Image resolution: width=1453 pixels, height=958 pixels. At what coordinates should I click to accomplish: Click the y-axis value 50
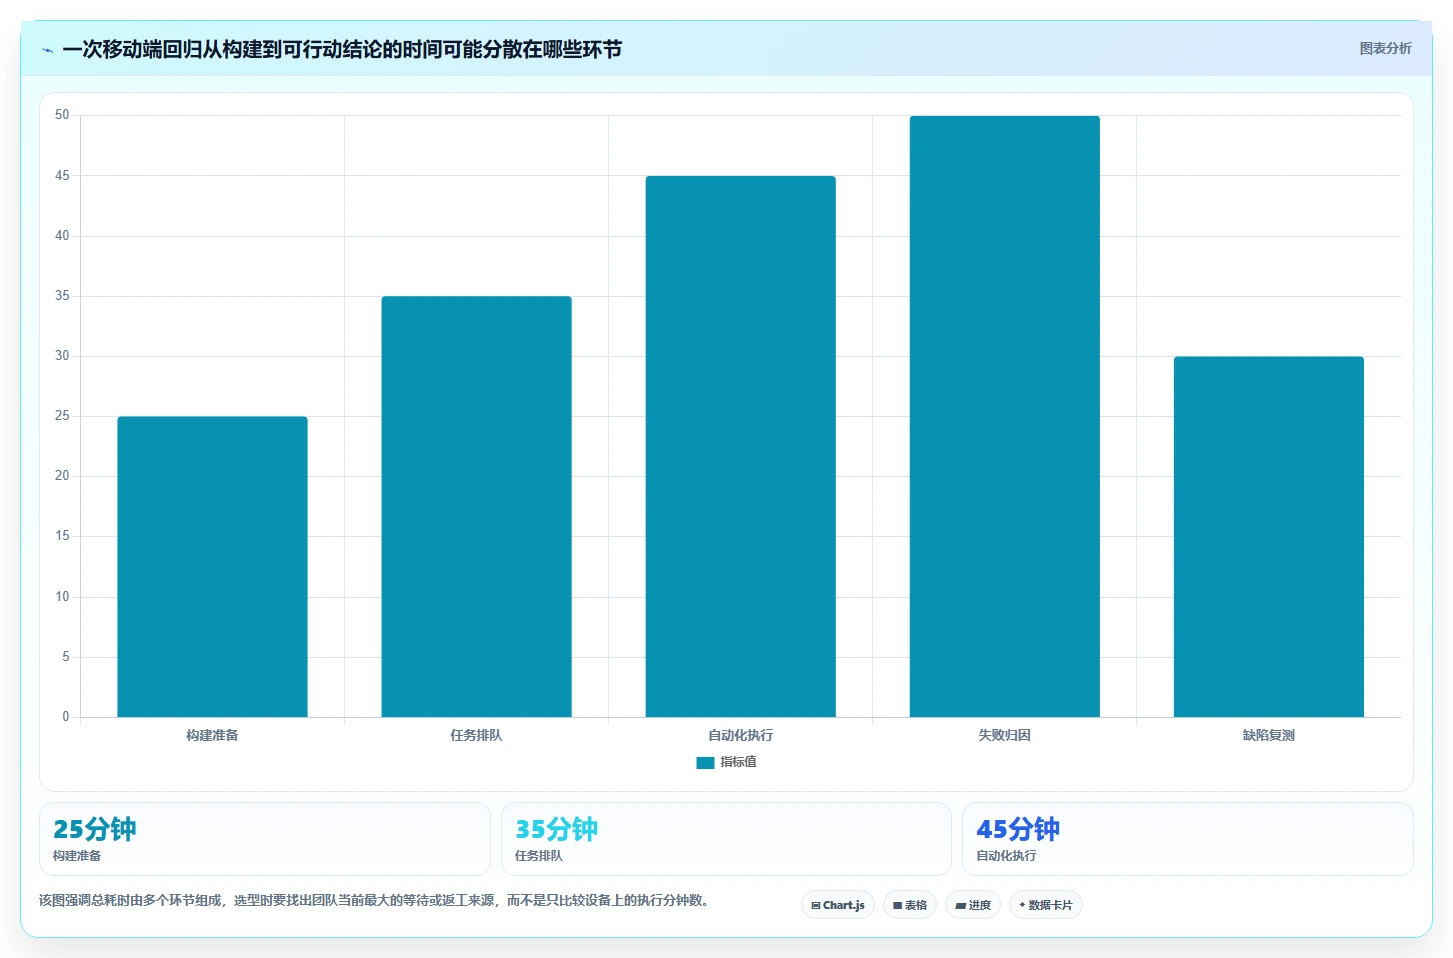coord(62,115)
